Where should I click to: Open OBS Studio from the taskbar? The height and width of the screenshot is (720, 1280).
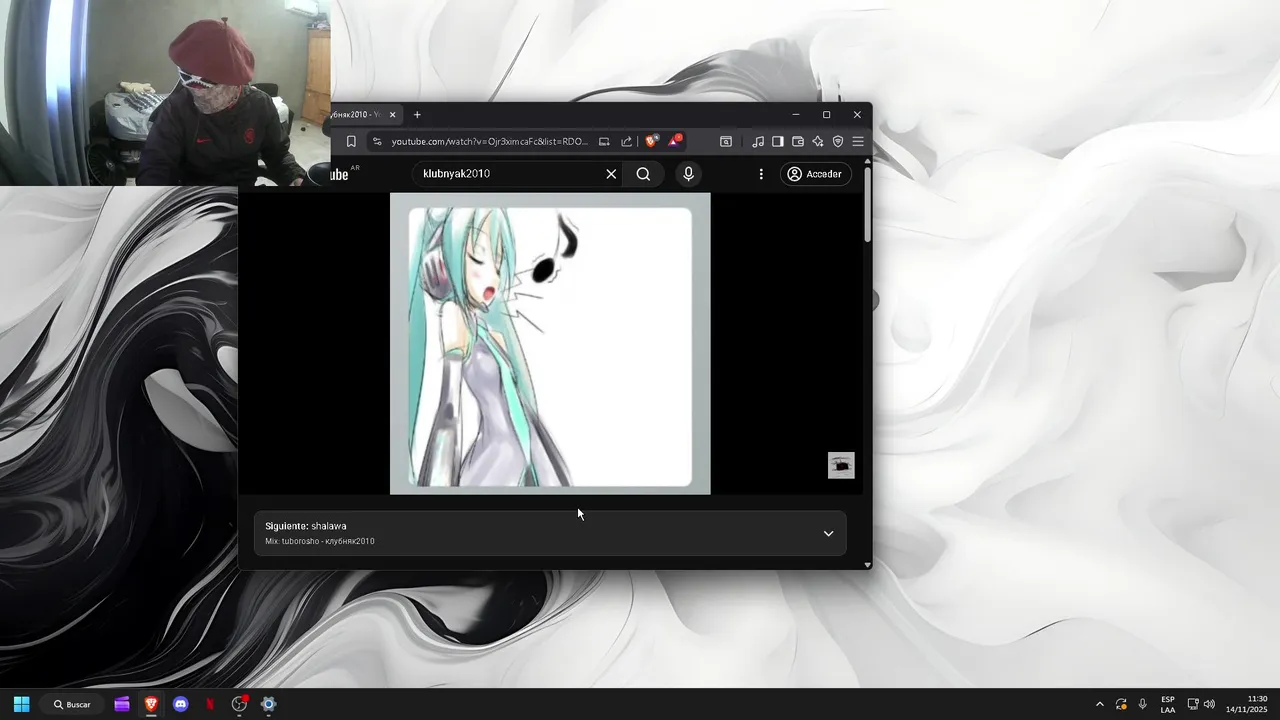pos(239,704)
